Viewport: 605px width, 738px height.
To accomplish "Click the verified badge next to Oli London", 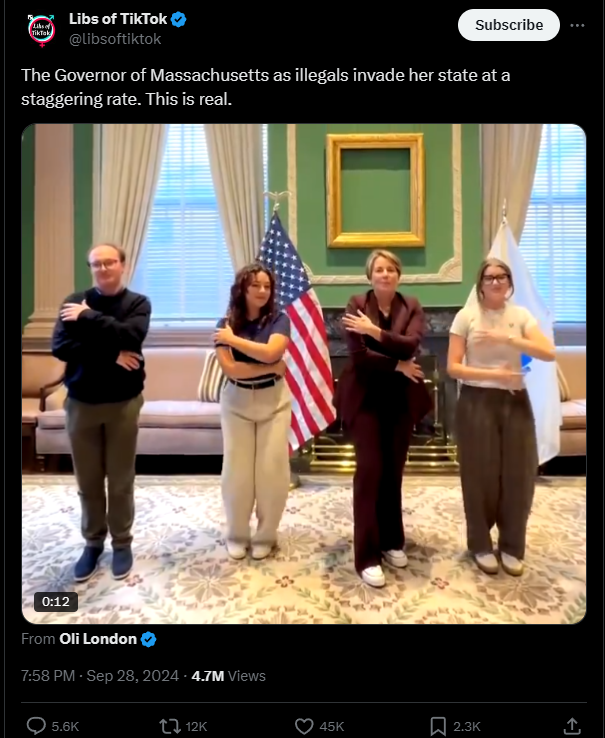I will (x=149, y=640).
